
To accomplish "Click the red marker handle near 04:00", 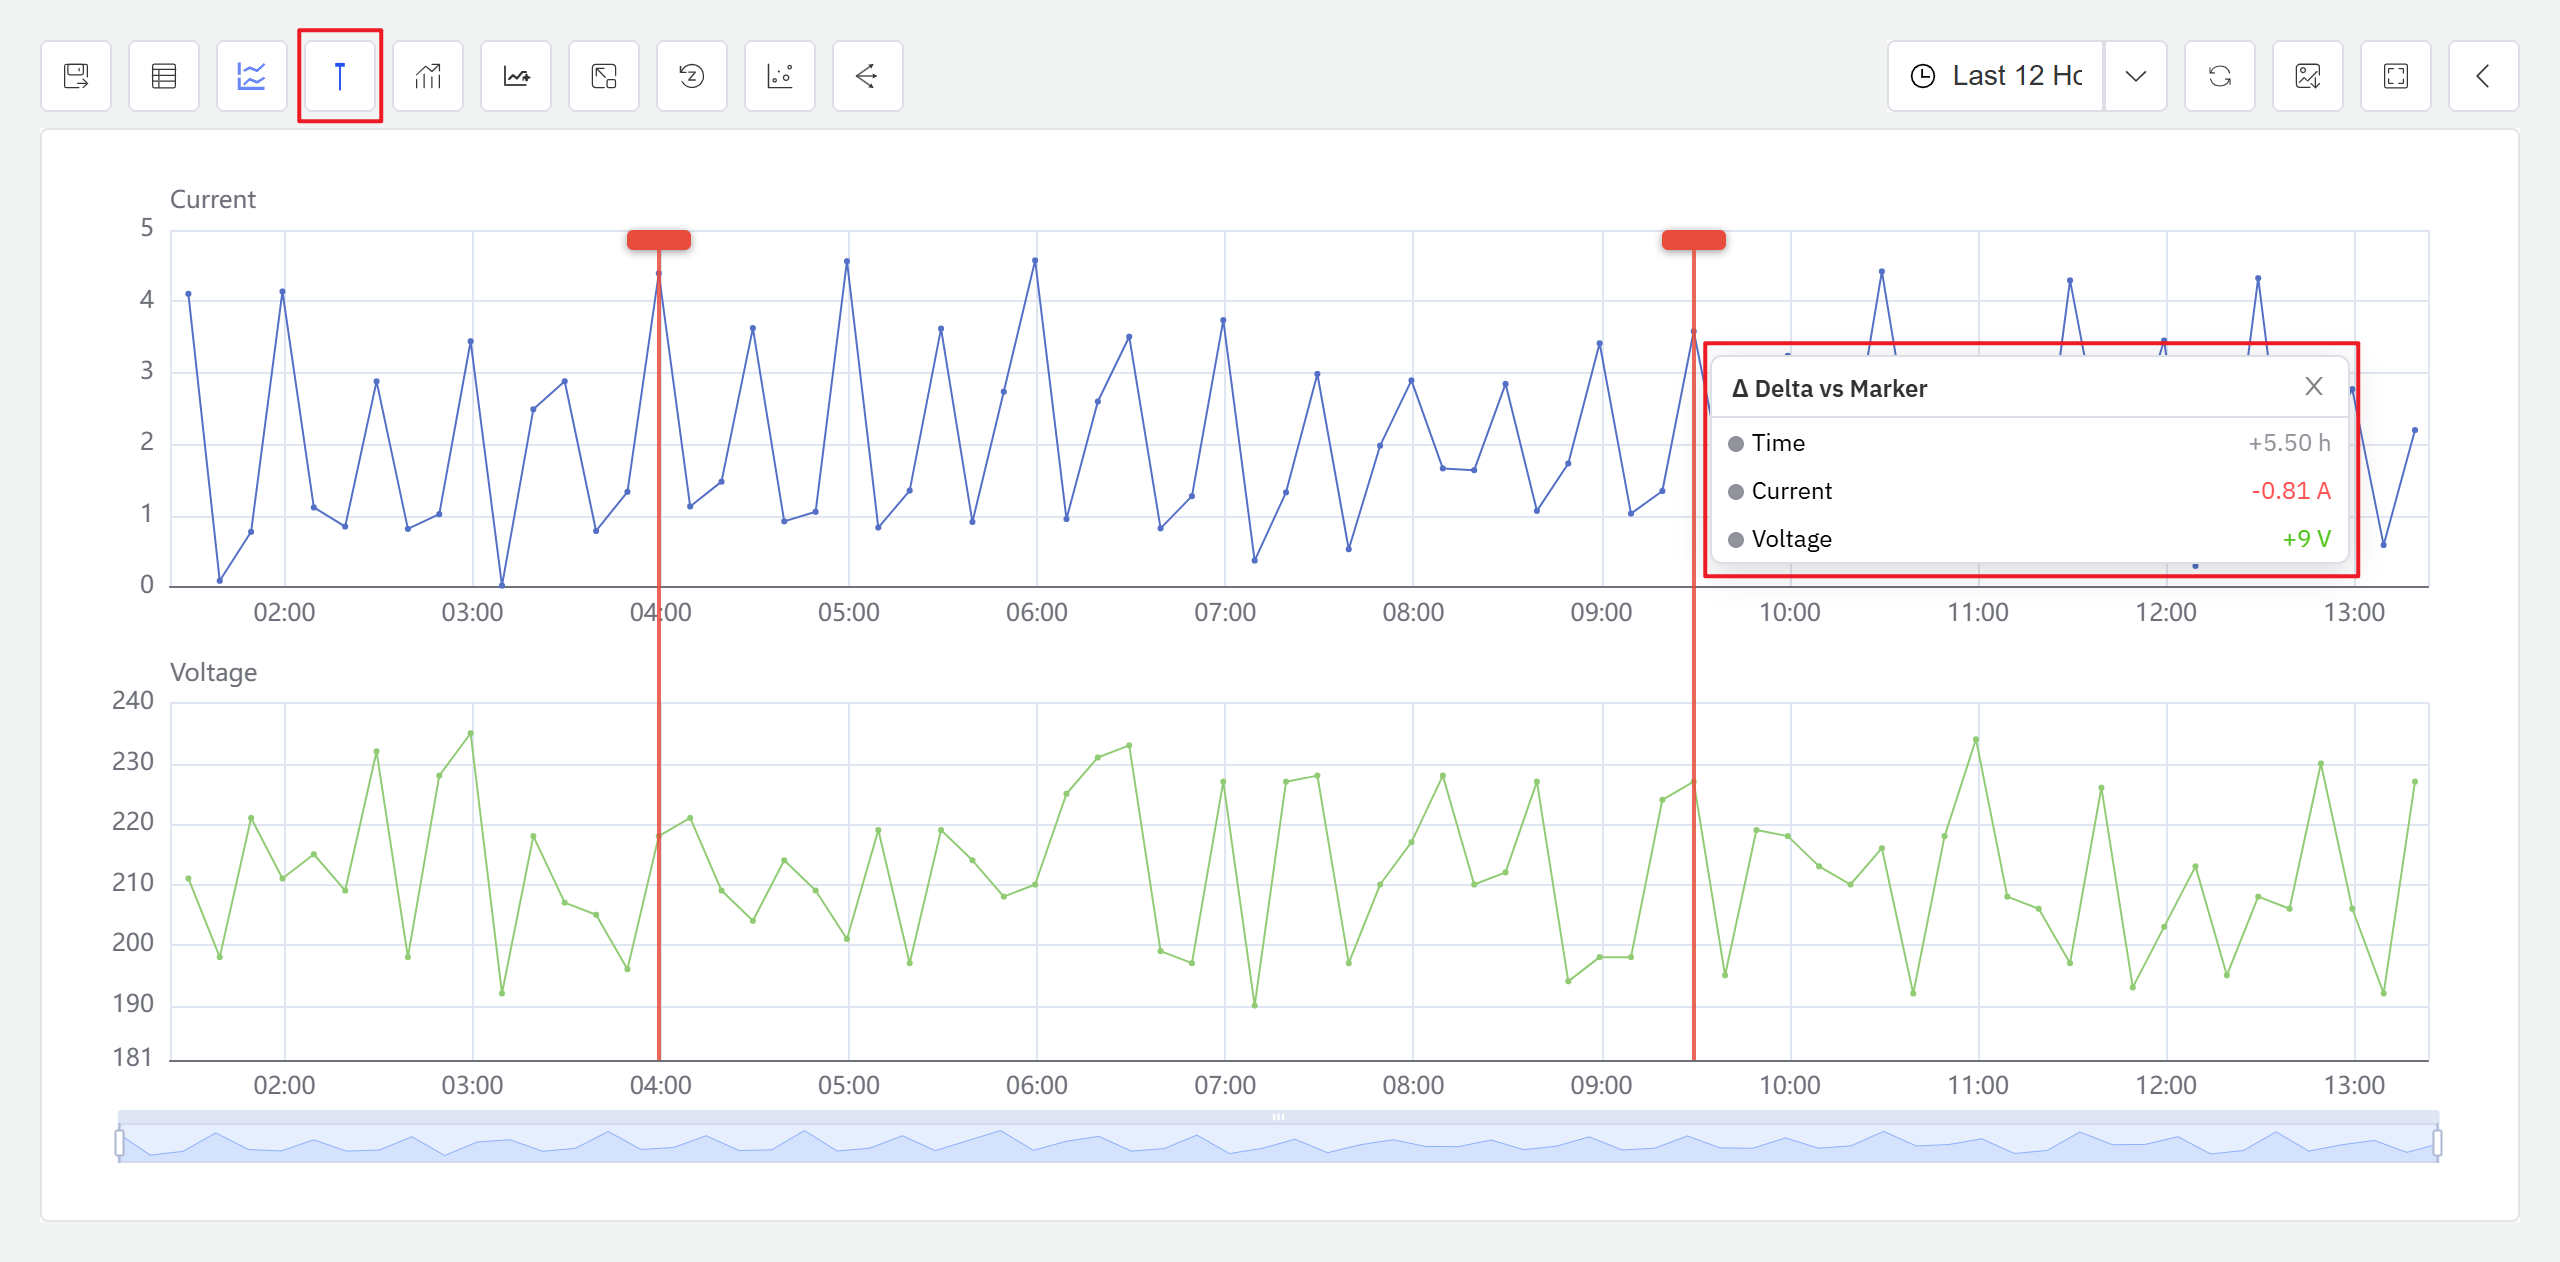I will [x=659, y=240].
